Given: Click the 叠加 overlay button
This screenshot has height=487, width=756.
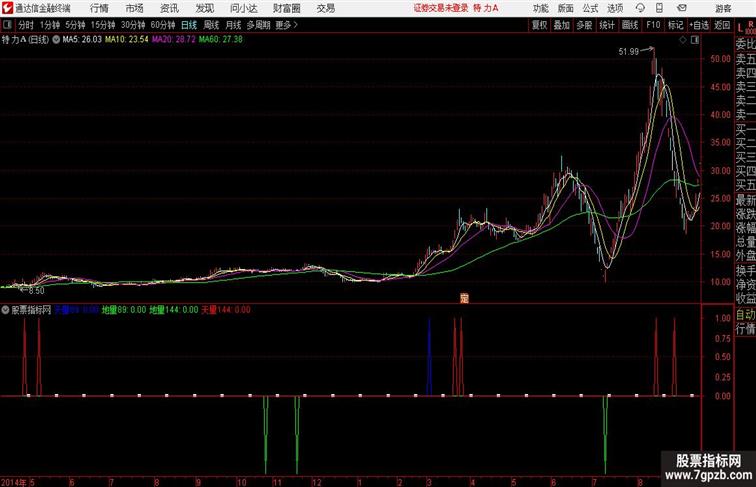Looking at the screenshot, I should [x=562, y=25].
